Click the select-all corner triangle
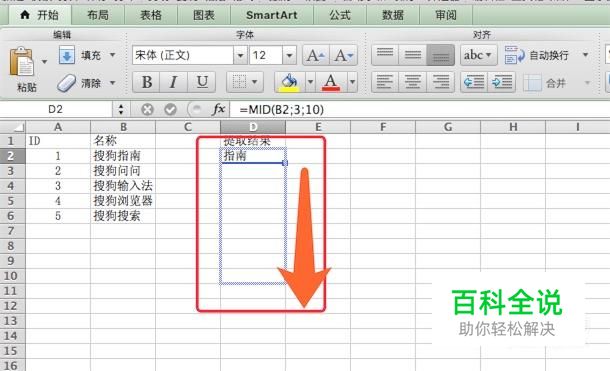Screen dimensions: 610x371 (13, 127)
